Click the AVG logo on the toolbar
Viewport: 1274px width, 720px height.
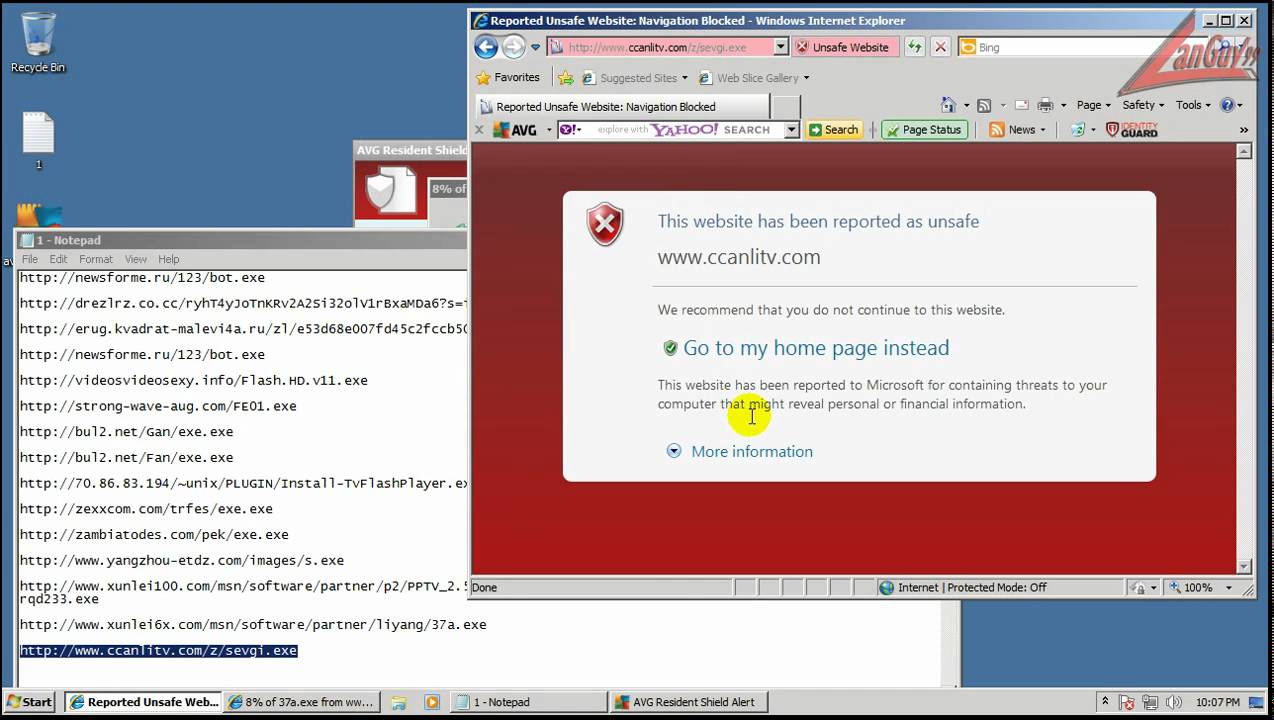pos(516,130)
